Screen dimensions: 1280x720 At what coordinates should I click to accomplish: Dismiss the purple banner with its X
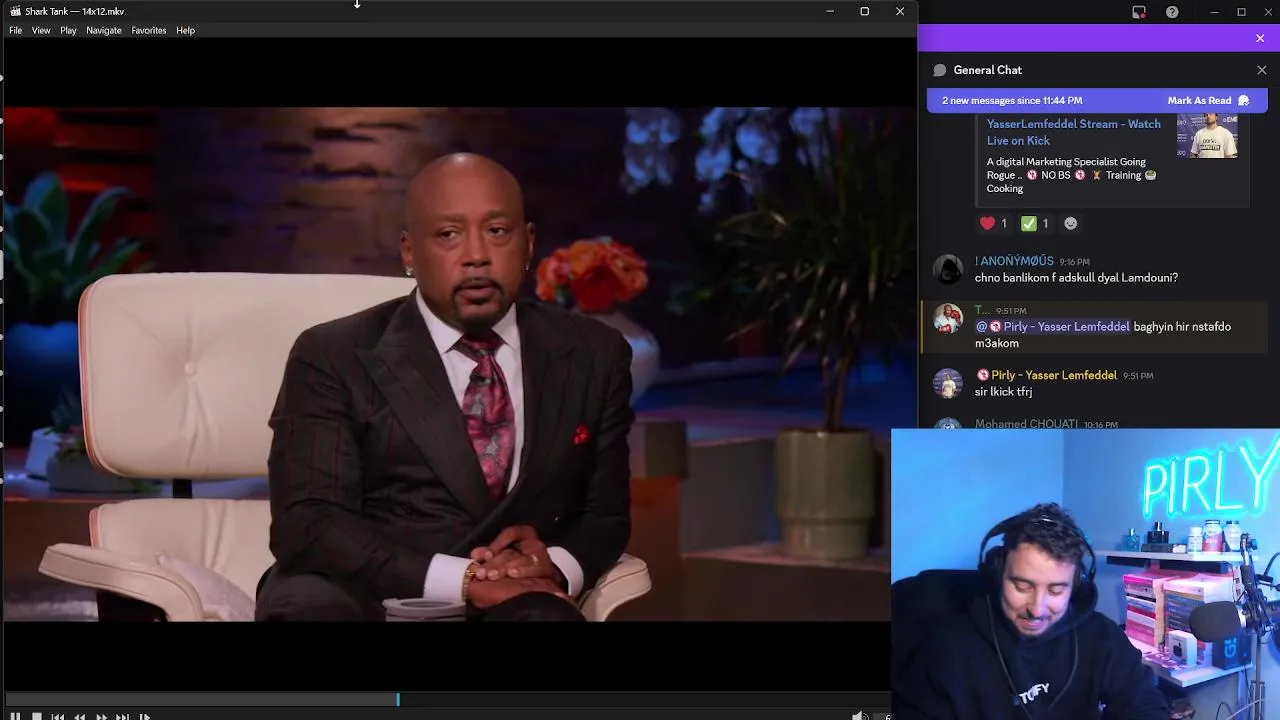click(1260, 38)
